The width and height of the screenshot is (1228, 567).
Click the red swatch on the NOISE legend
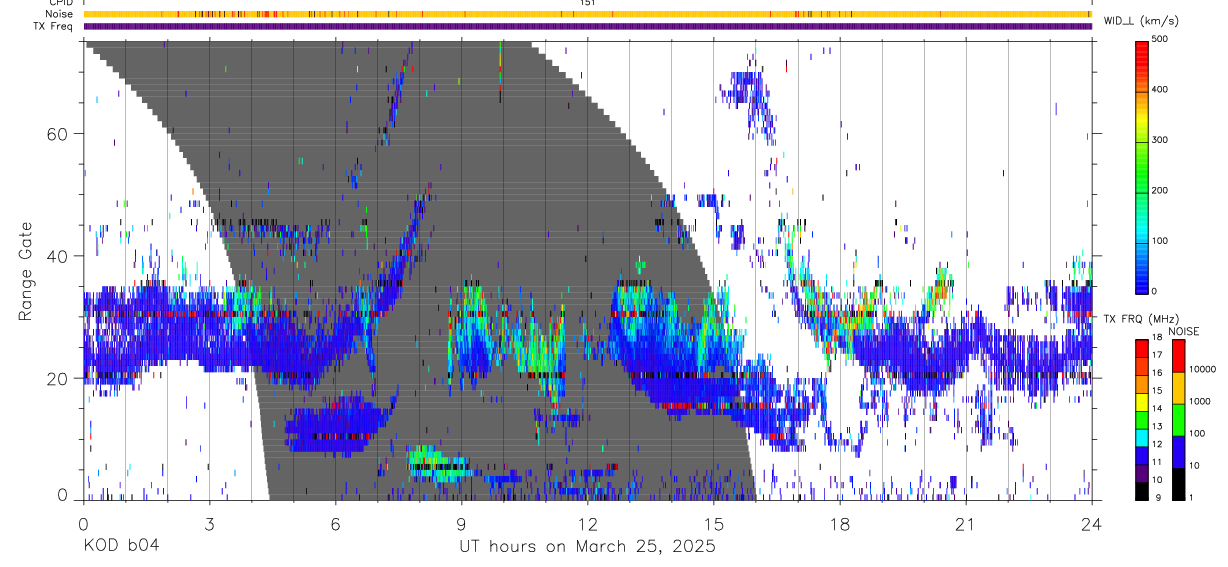click(x=1178, y=355)
